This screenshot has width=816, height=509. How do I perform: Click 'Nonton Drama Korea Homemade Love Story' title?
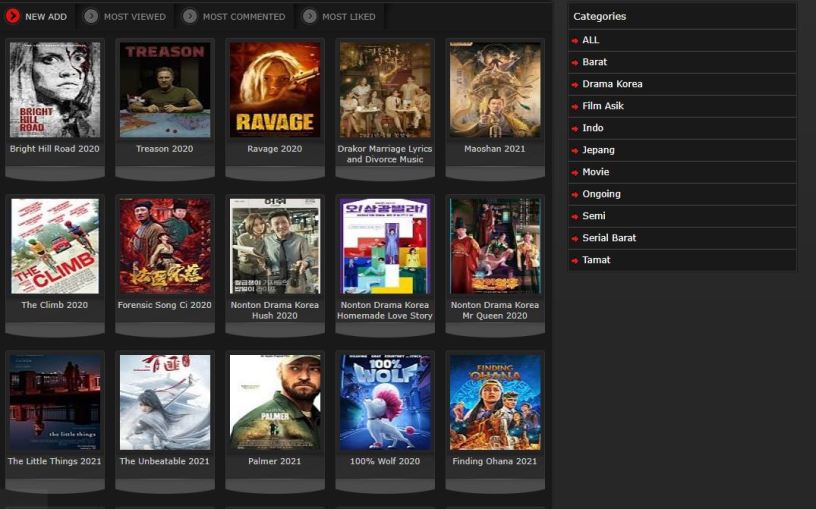[x=385, y=310]
